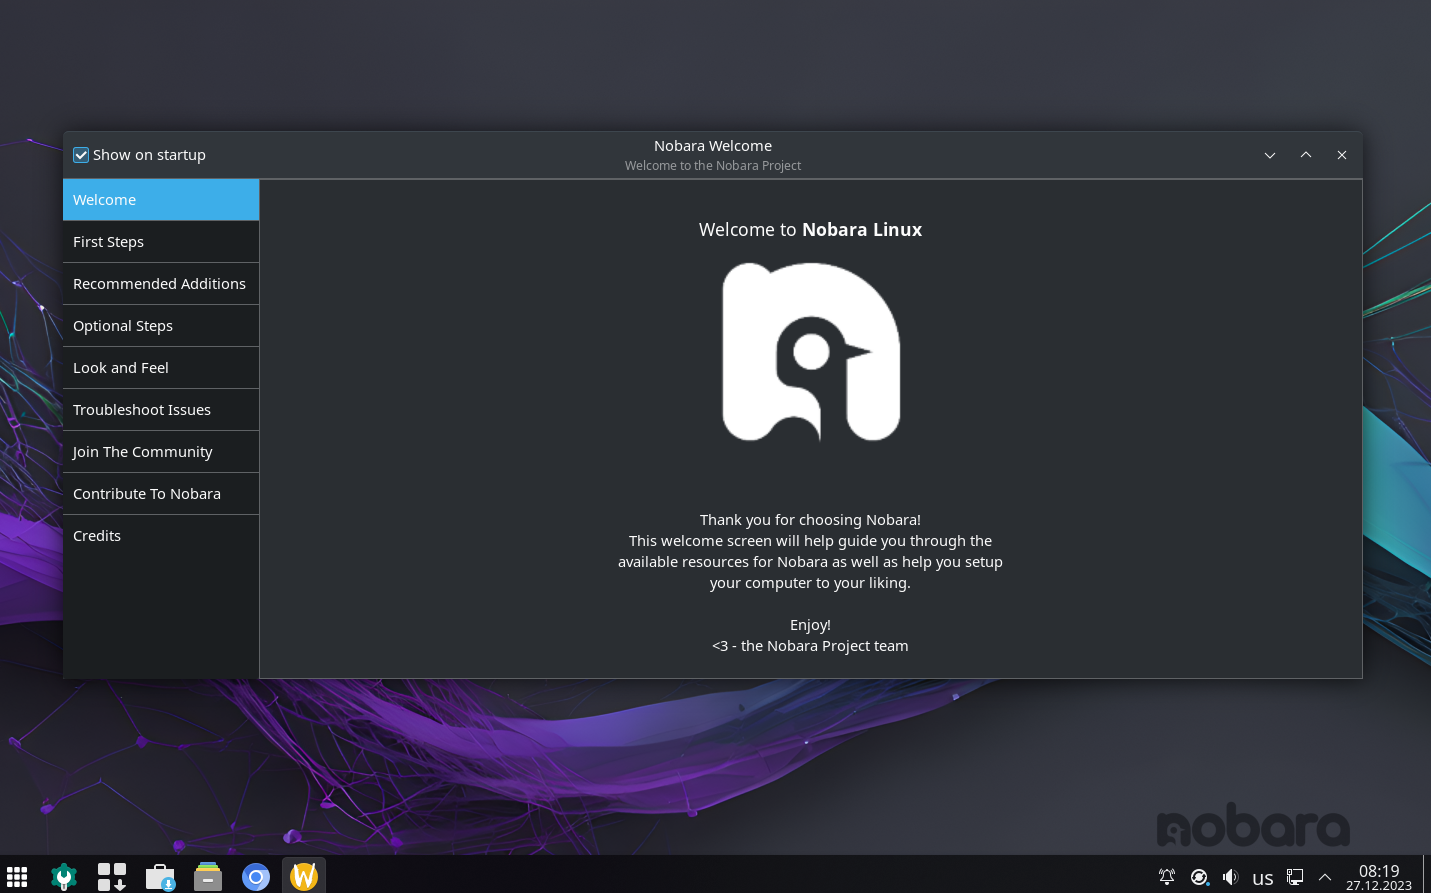Image resolution: width=1431 pixels, height=893 pixels.
Task: Switch to the First Steps tab
Action: tap(161, 242)
